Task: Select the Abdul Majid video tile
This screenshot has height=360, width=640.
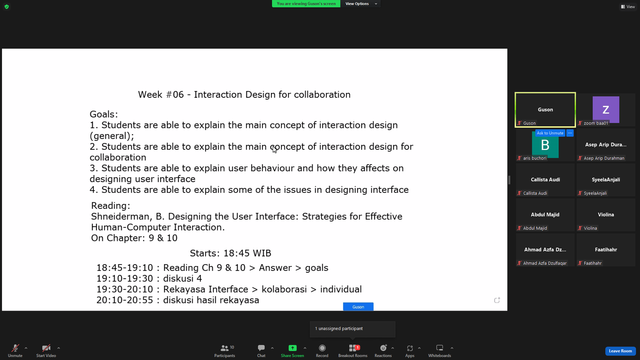Action: (x=545, y=215)
